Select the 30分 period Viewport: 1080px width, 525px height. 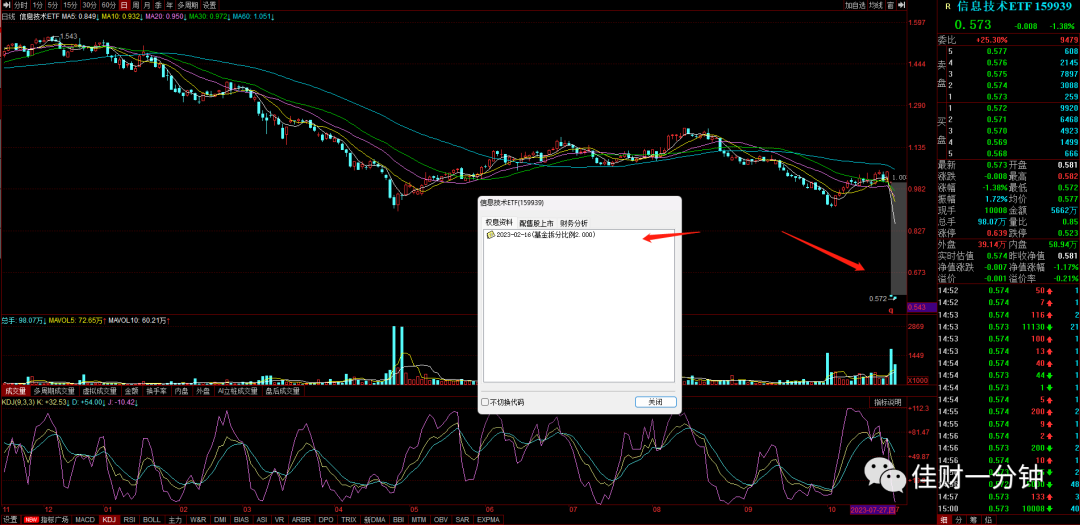coord(90,5)
